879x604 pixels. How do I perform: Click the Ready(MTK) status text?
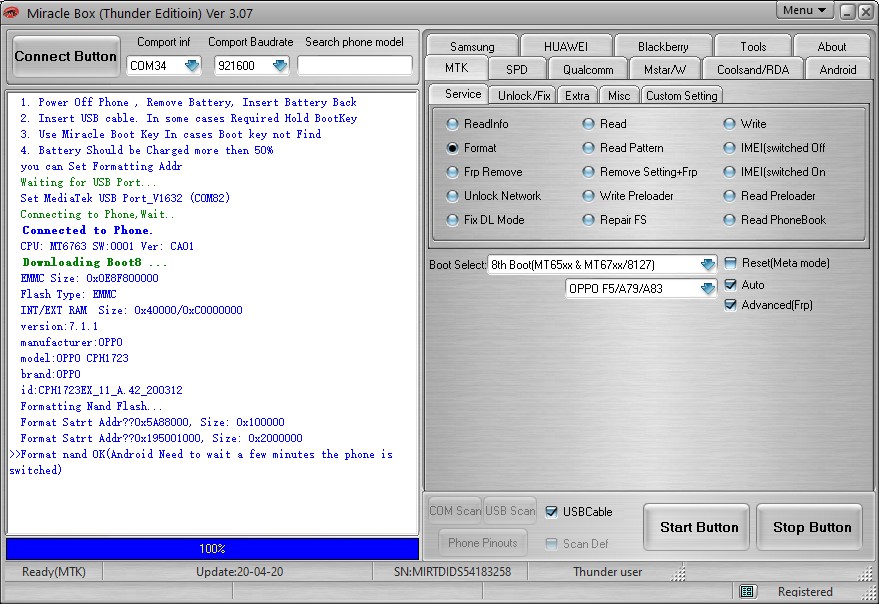[x=54, y=571]
